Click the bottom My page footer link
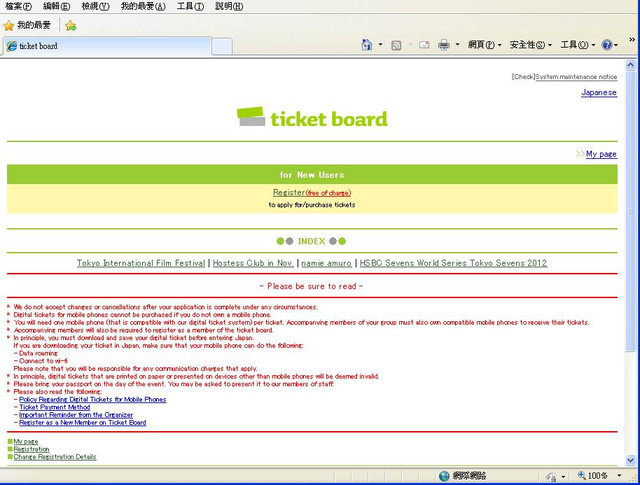The image size is (640, 485). click(x=26, y=442)
